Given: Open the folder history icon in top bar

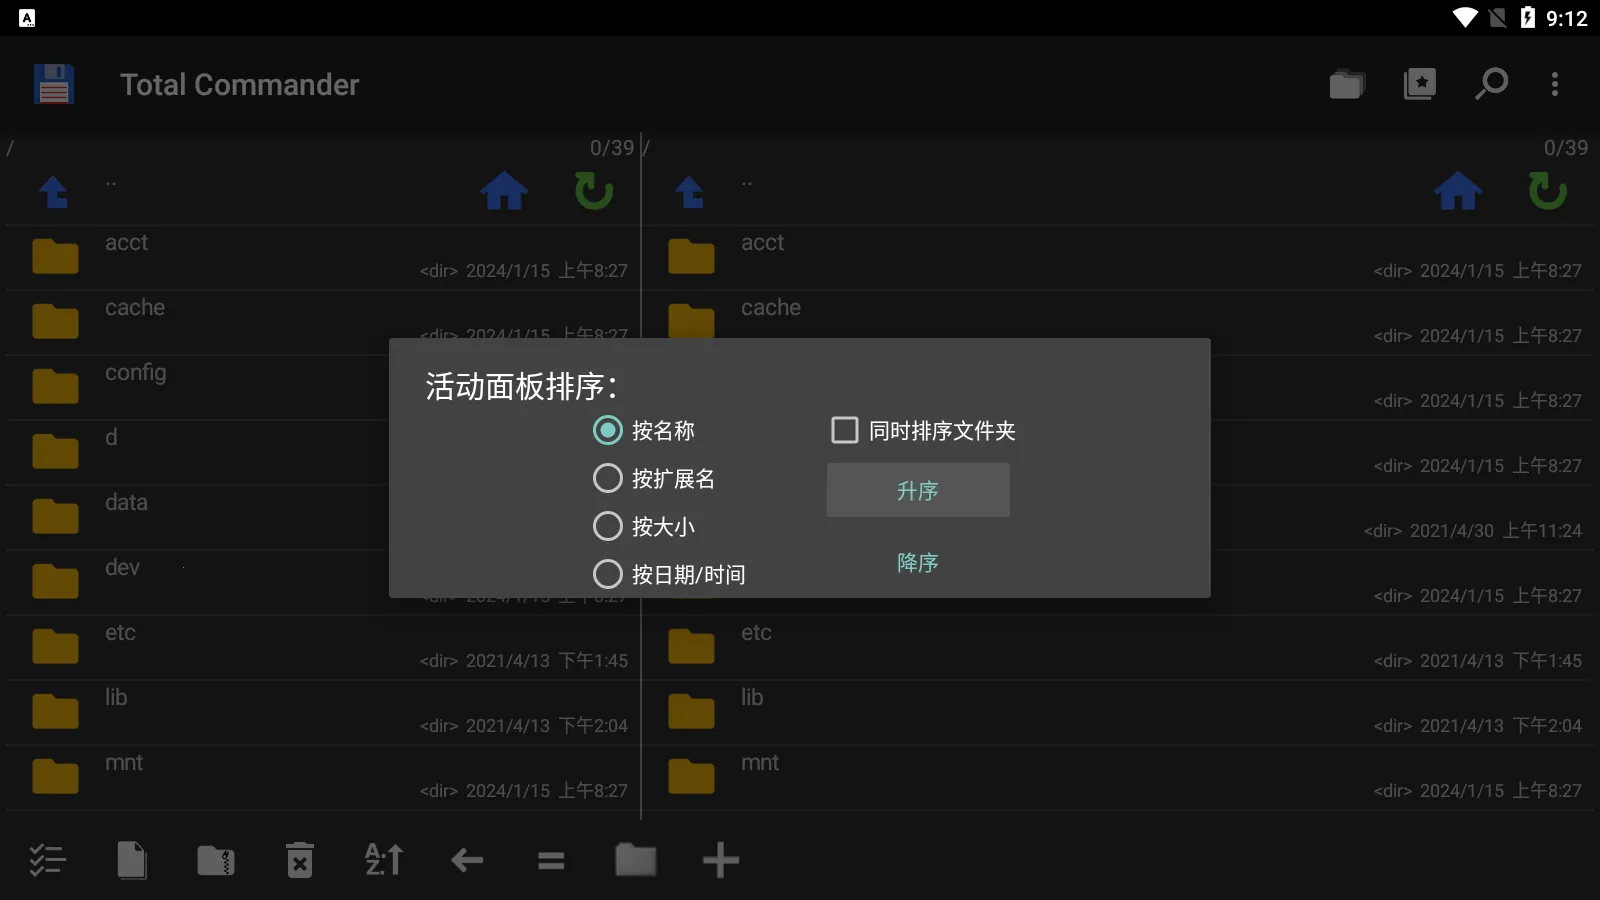Looking at the screenshot, I should click(1347, 84).
